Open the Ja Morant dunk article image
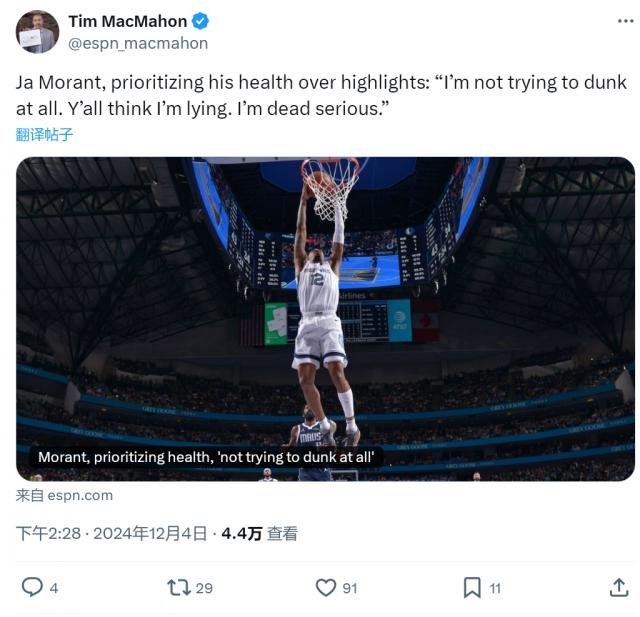 click(325, 300)
